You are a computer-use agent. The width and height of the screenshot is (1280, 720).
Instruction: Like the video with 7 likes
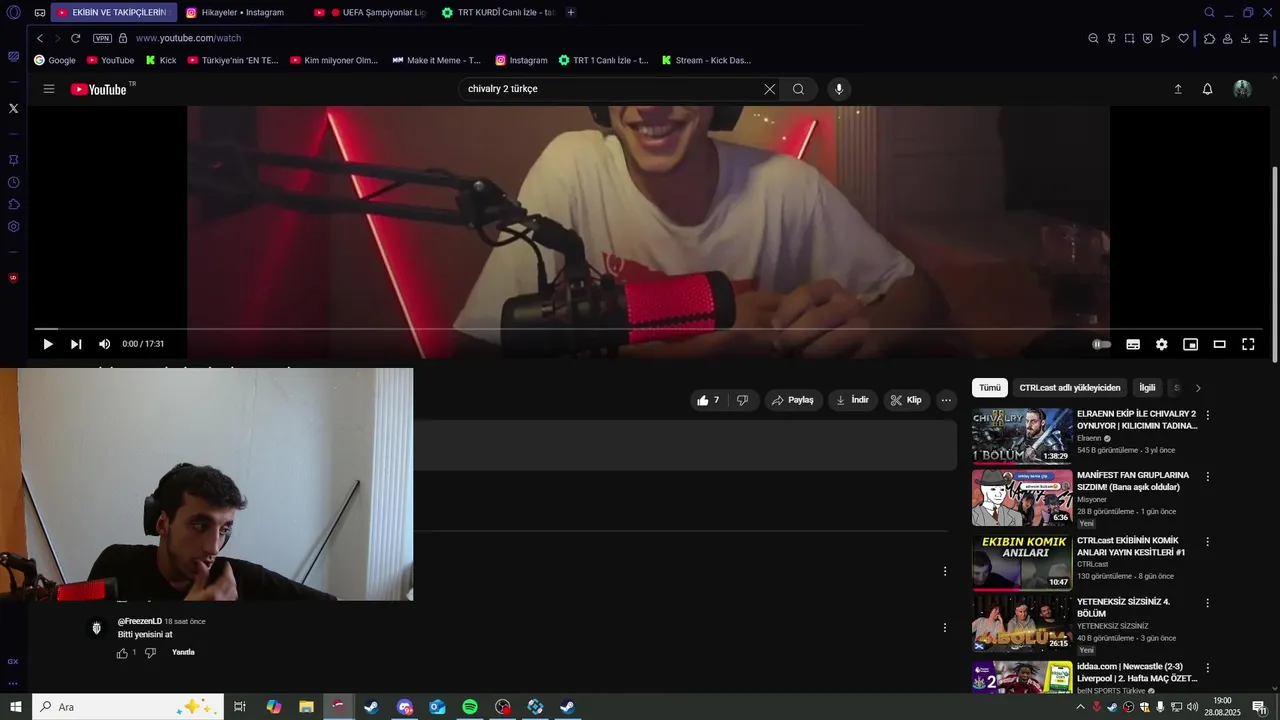[x=708, y=400]
